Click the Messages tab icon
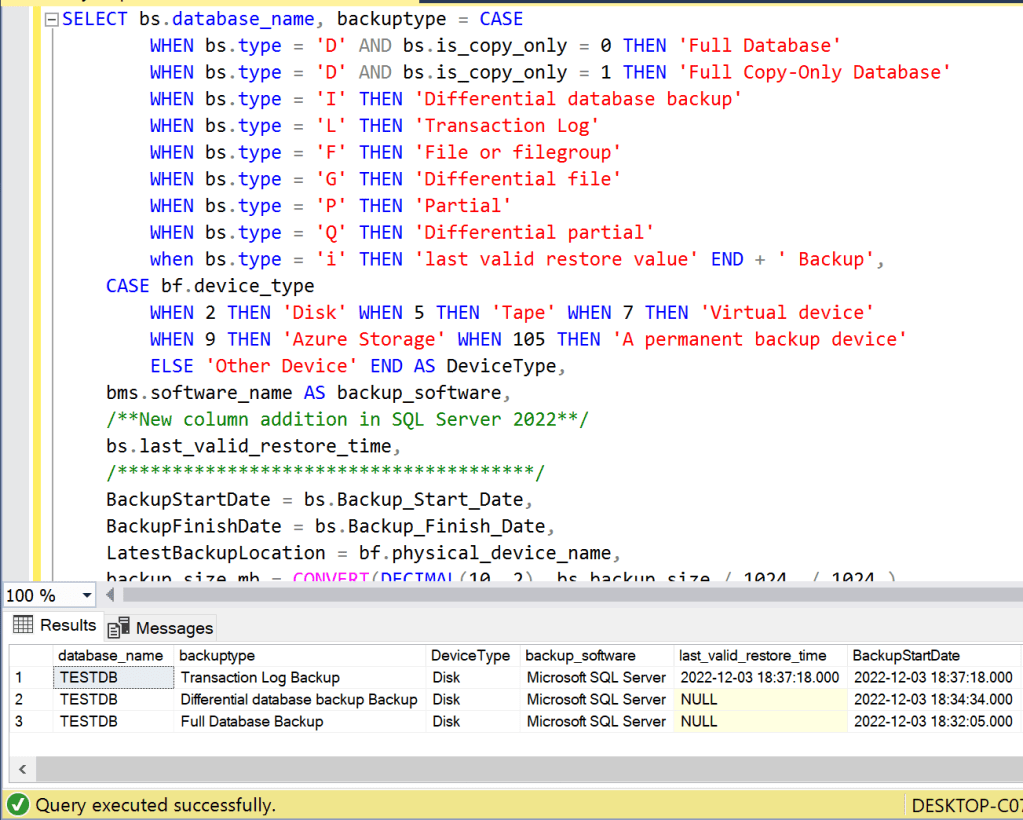 [x=118, y=628]
